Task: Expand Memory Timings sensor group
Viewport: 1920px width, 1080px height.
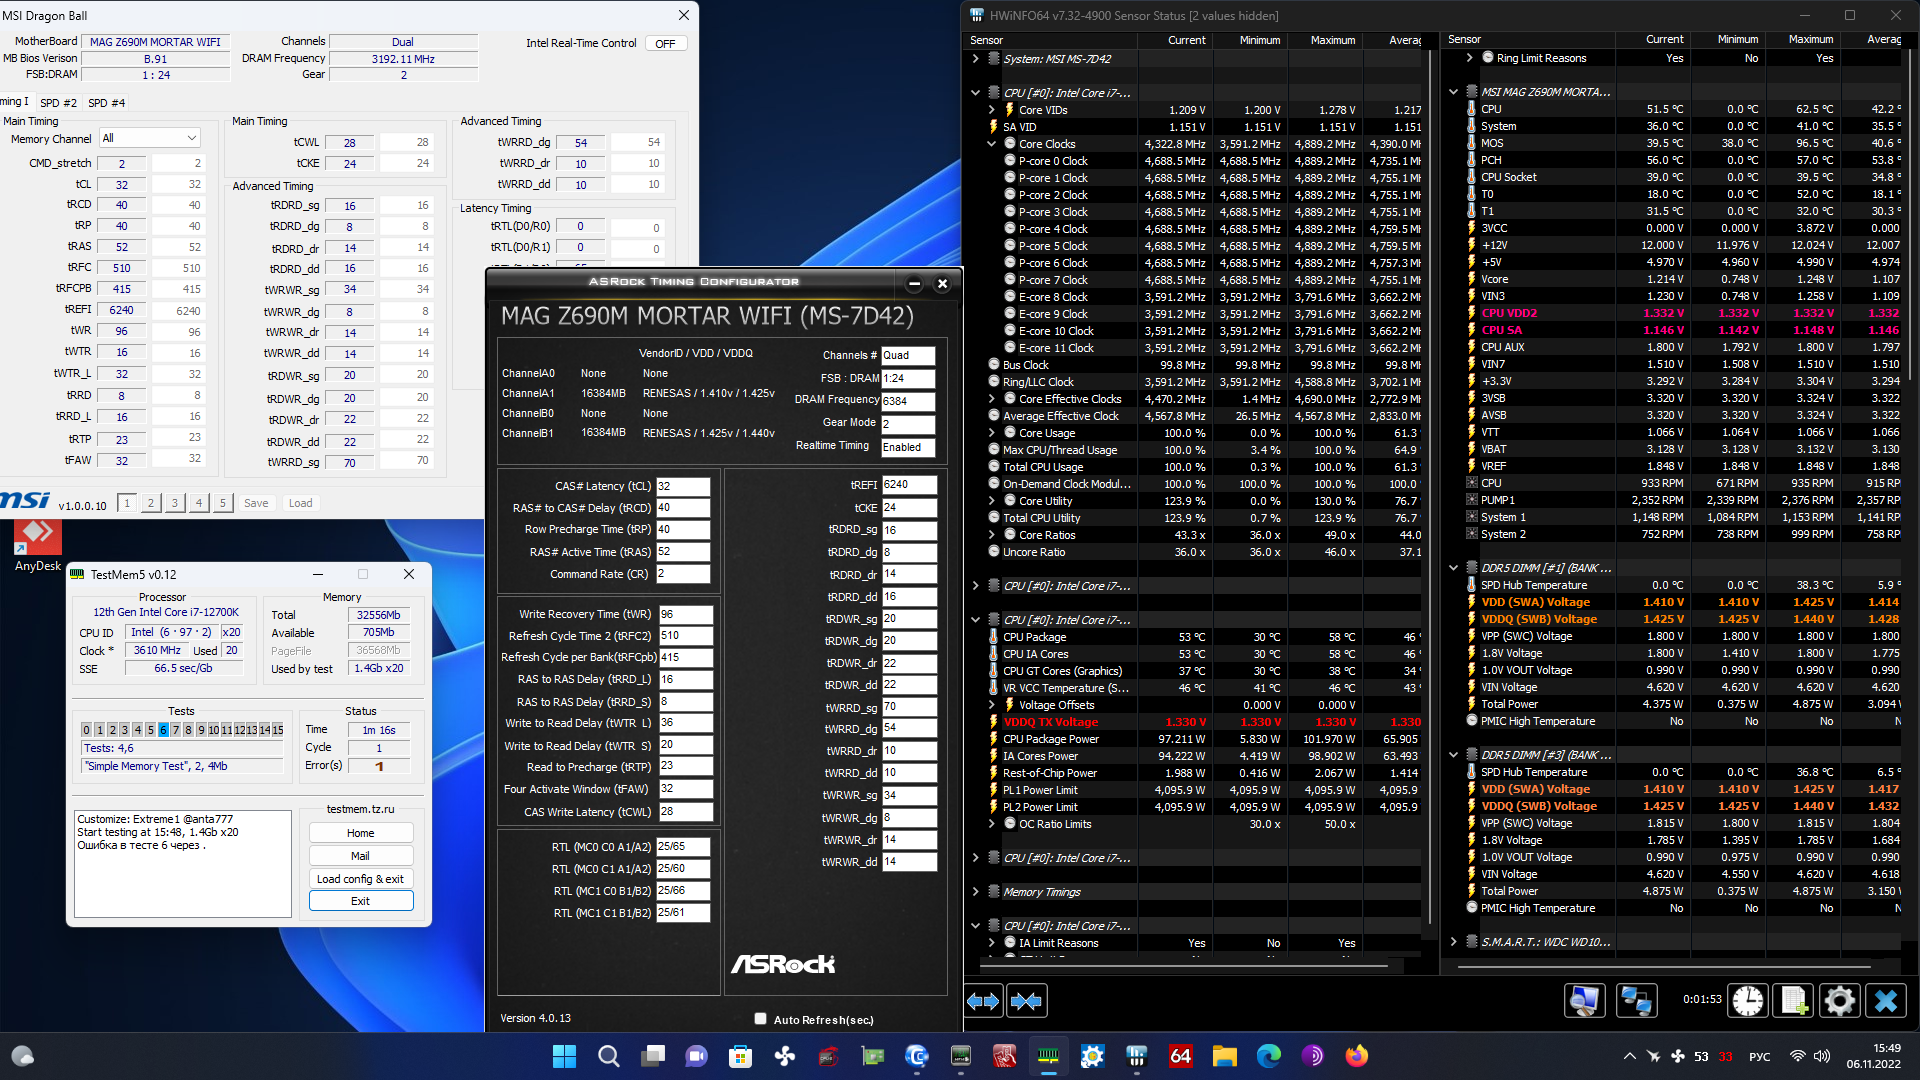Action: point(975,892)
